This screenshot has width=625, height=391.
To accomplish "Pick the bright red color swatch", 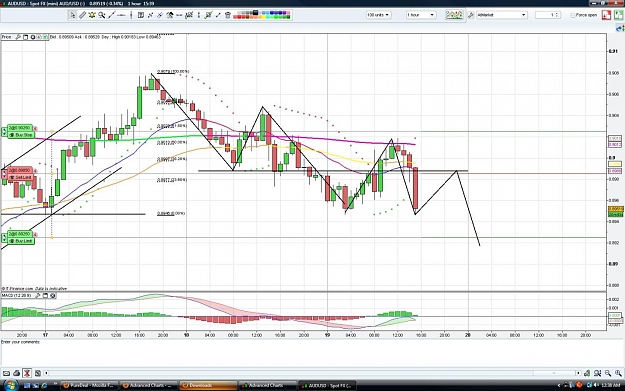I will [x=239, y=17].
